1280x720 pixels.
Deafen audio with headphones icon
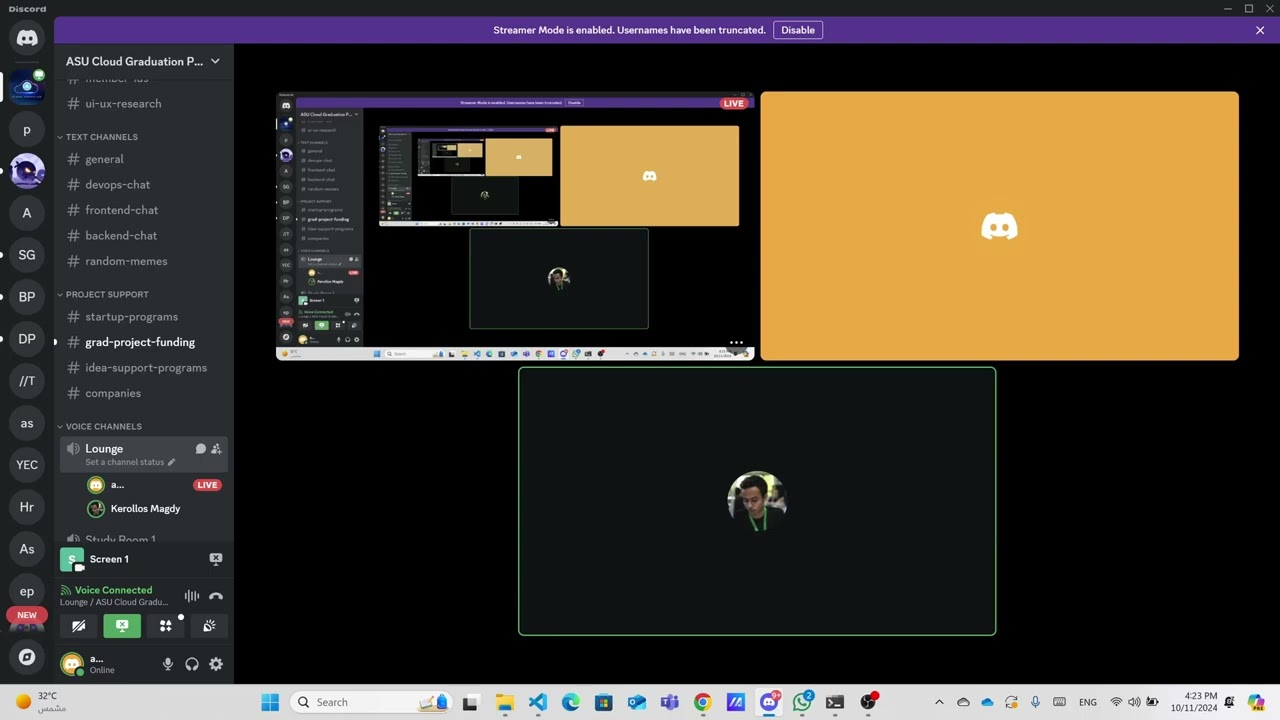(x=192, y=664)
